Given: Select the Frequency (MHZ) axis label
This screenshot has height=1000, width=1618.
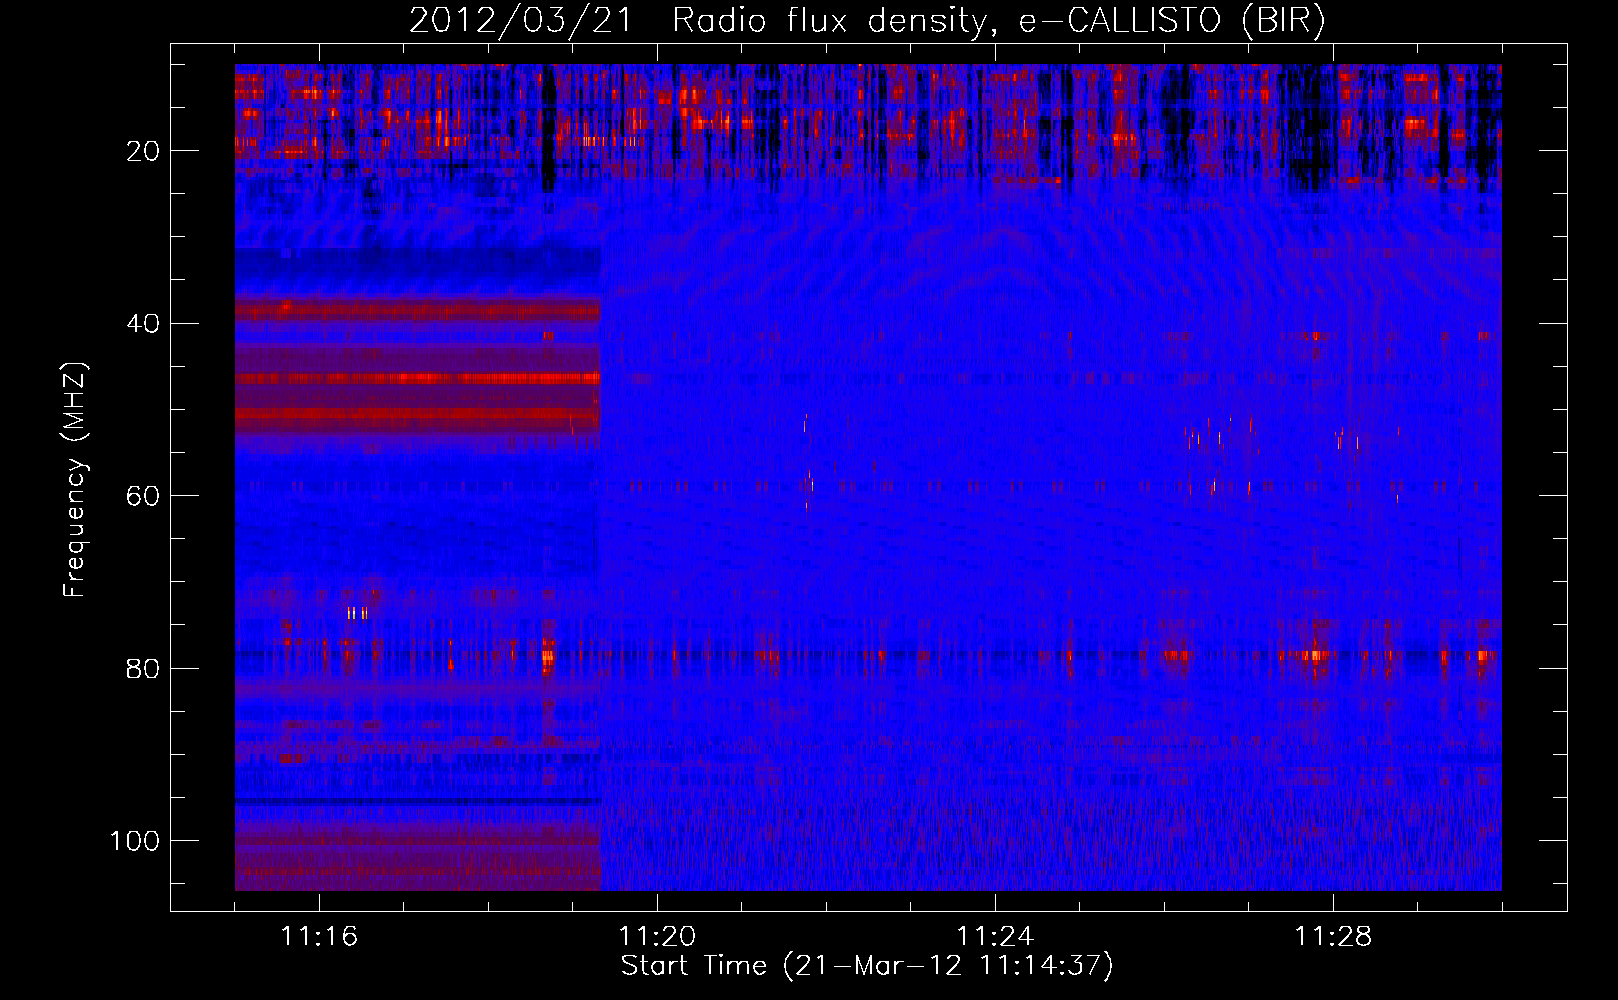Looking at the screenshot, I should [x=76, y=480].
